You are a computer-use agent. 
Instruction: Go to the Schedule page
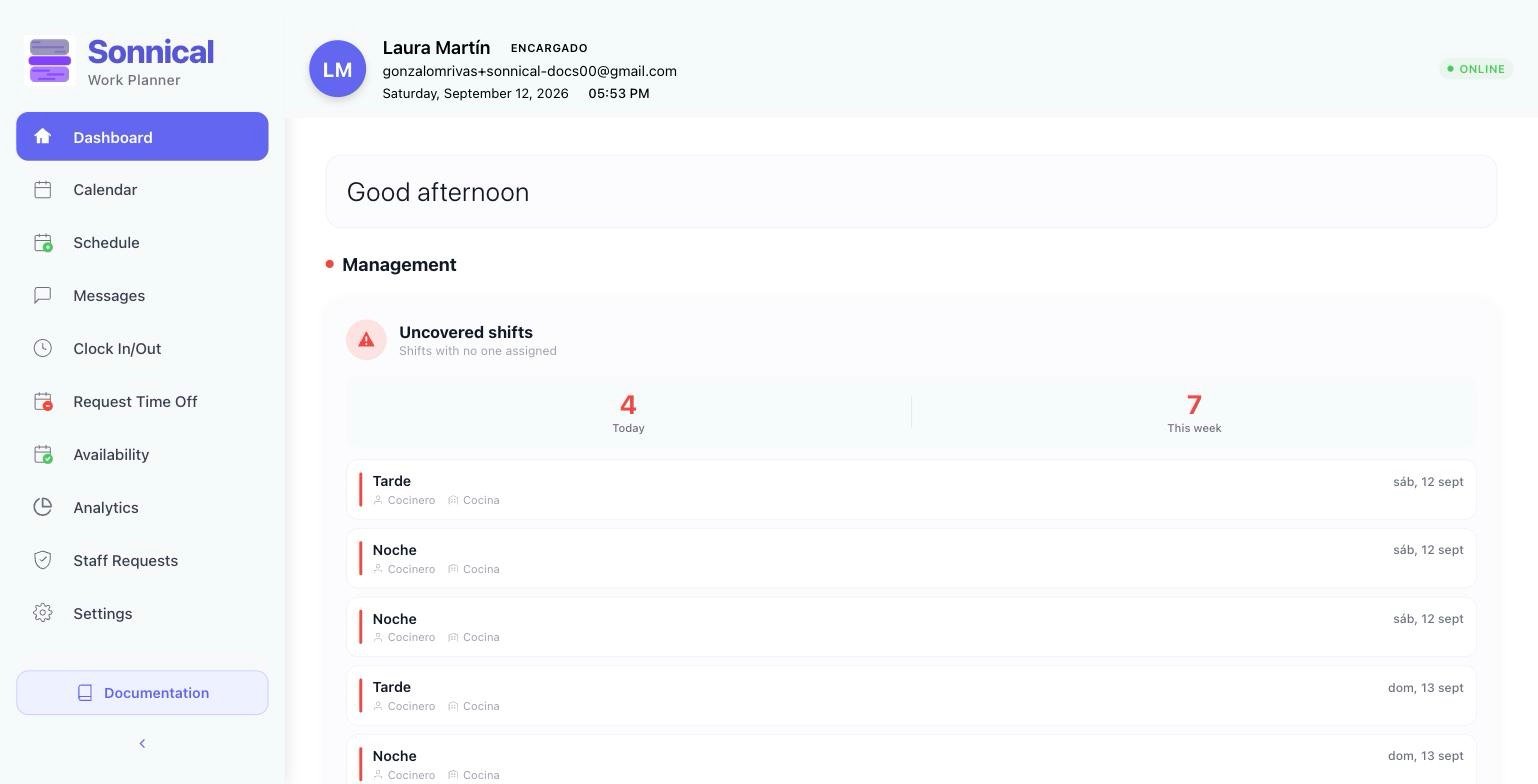(x=142, y=242)
